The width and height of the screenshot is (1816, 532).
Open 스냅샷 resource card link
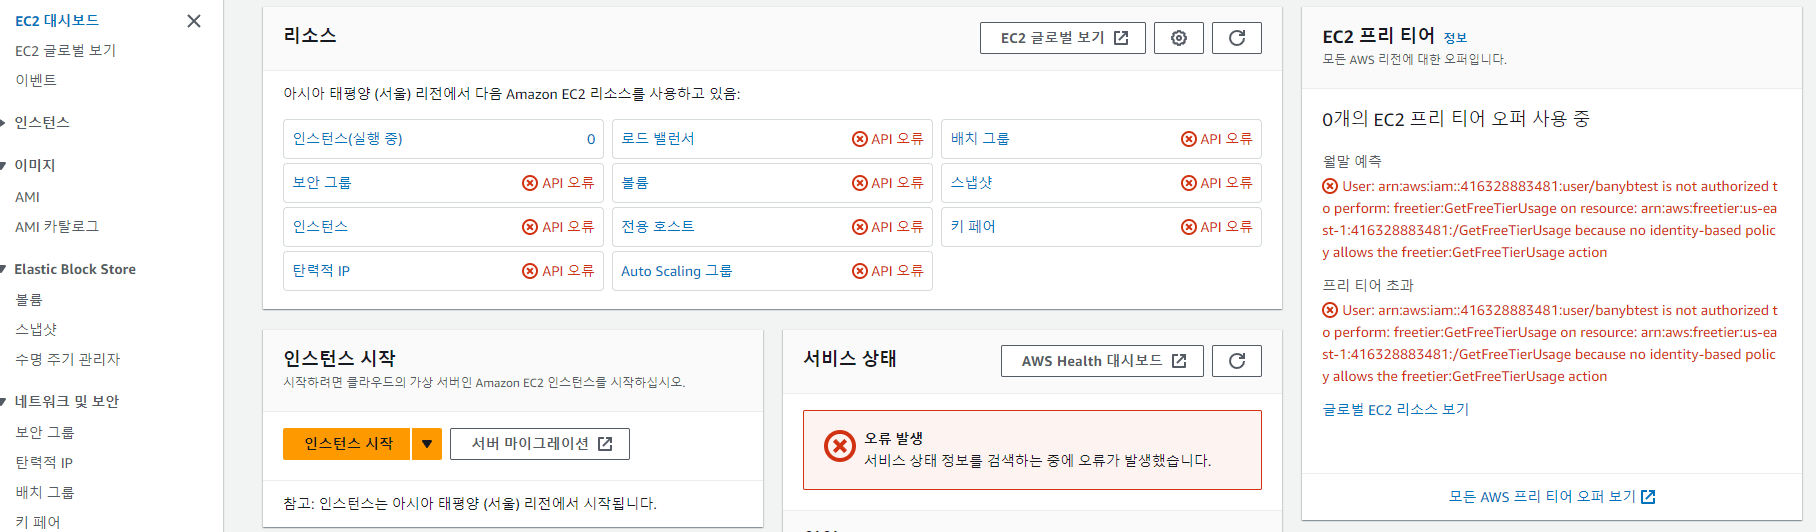[x=971, y=183]
